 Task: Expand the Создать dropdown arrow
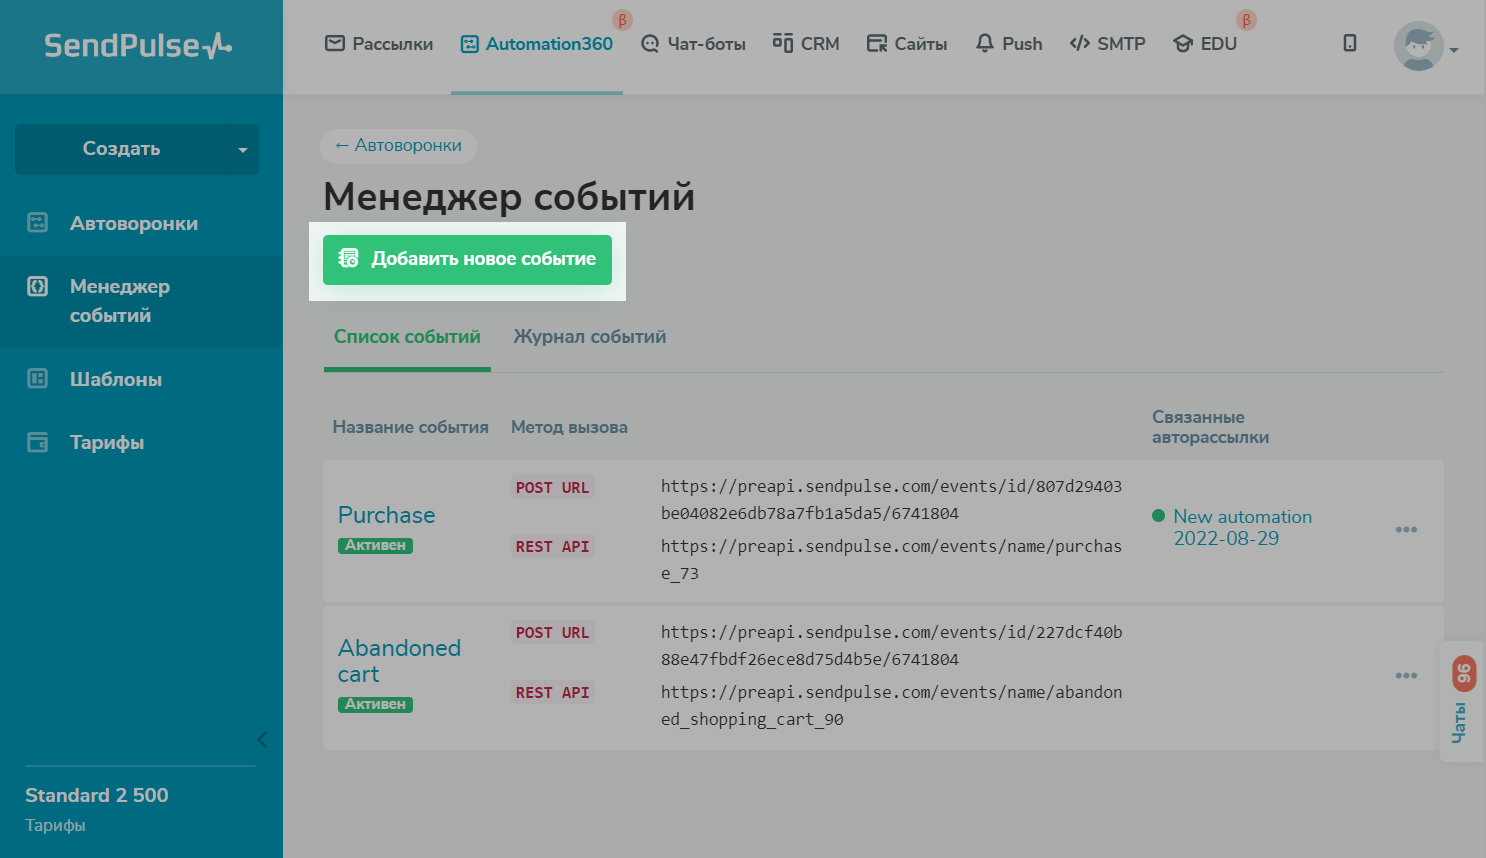[x=243, y=150]
